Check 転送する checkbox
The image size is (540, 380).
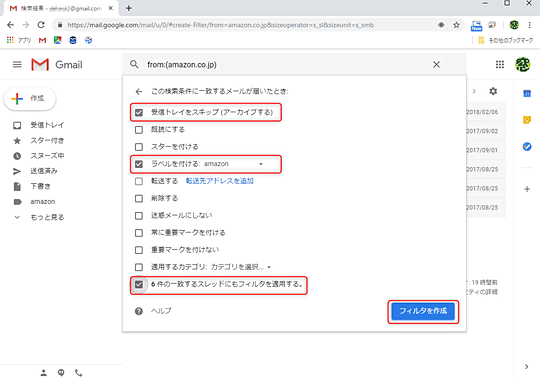139,181
